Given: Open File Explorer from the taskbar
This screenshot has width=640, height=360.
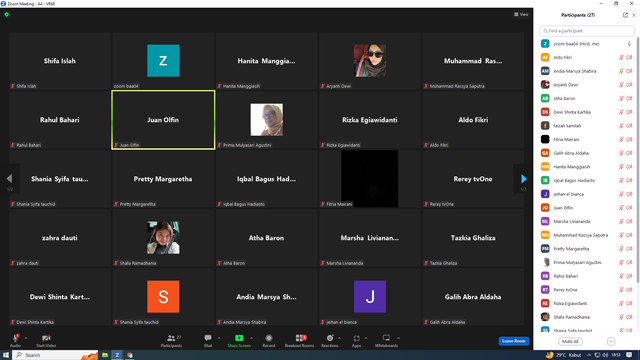Looking at the screenshot, I should click(105, 355).
